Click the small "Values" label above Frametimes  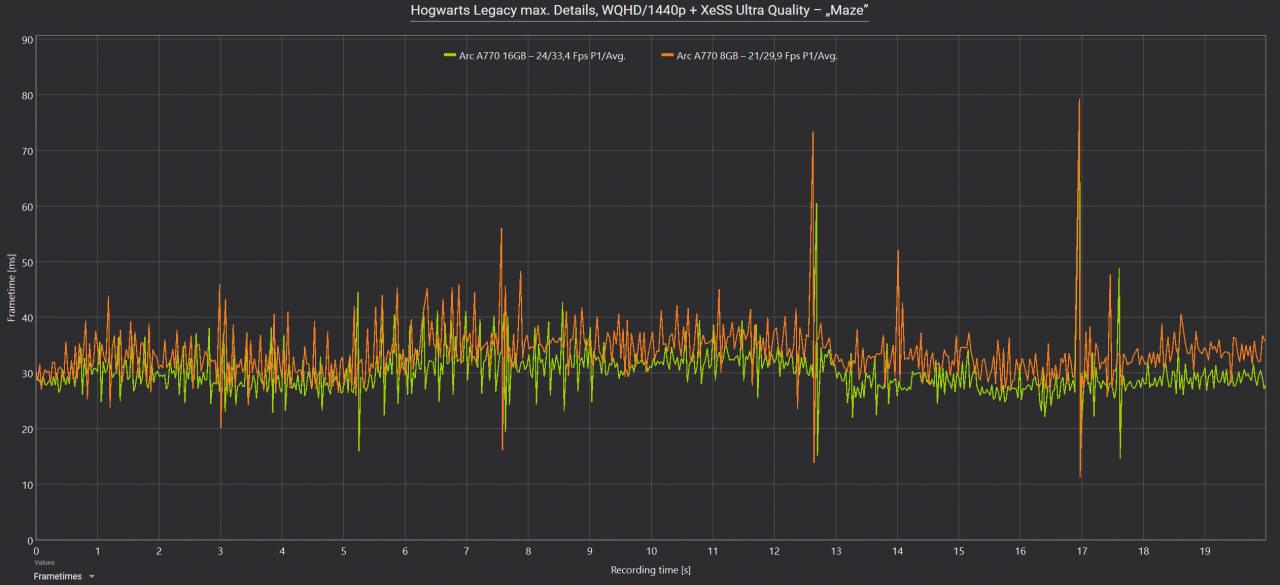[44, 563]
